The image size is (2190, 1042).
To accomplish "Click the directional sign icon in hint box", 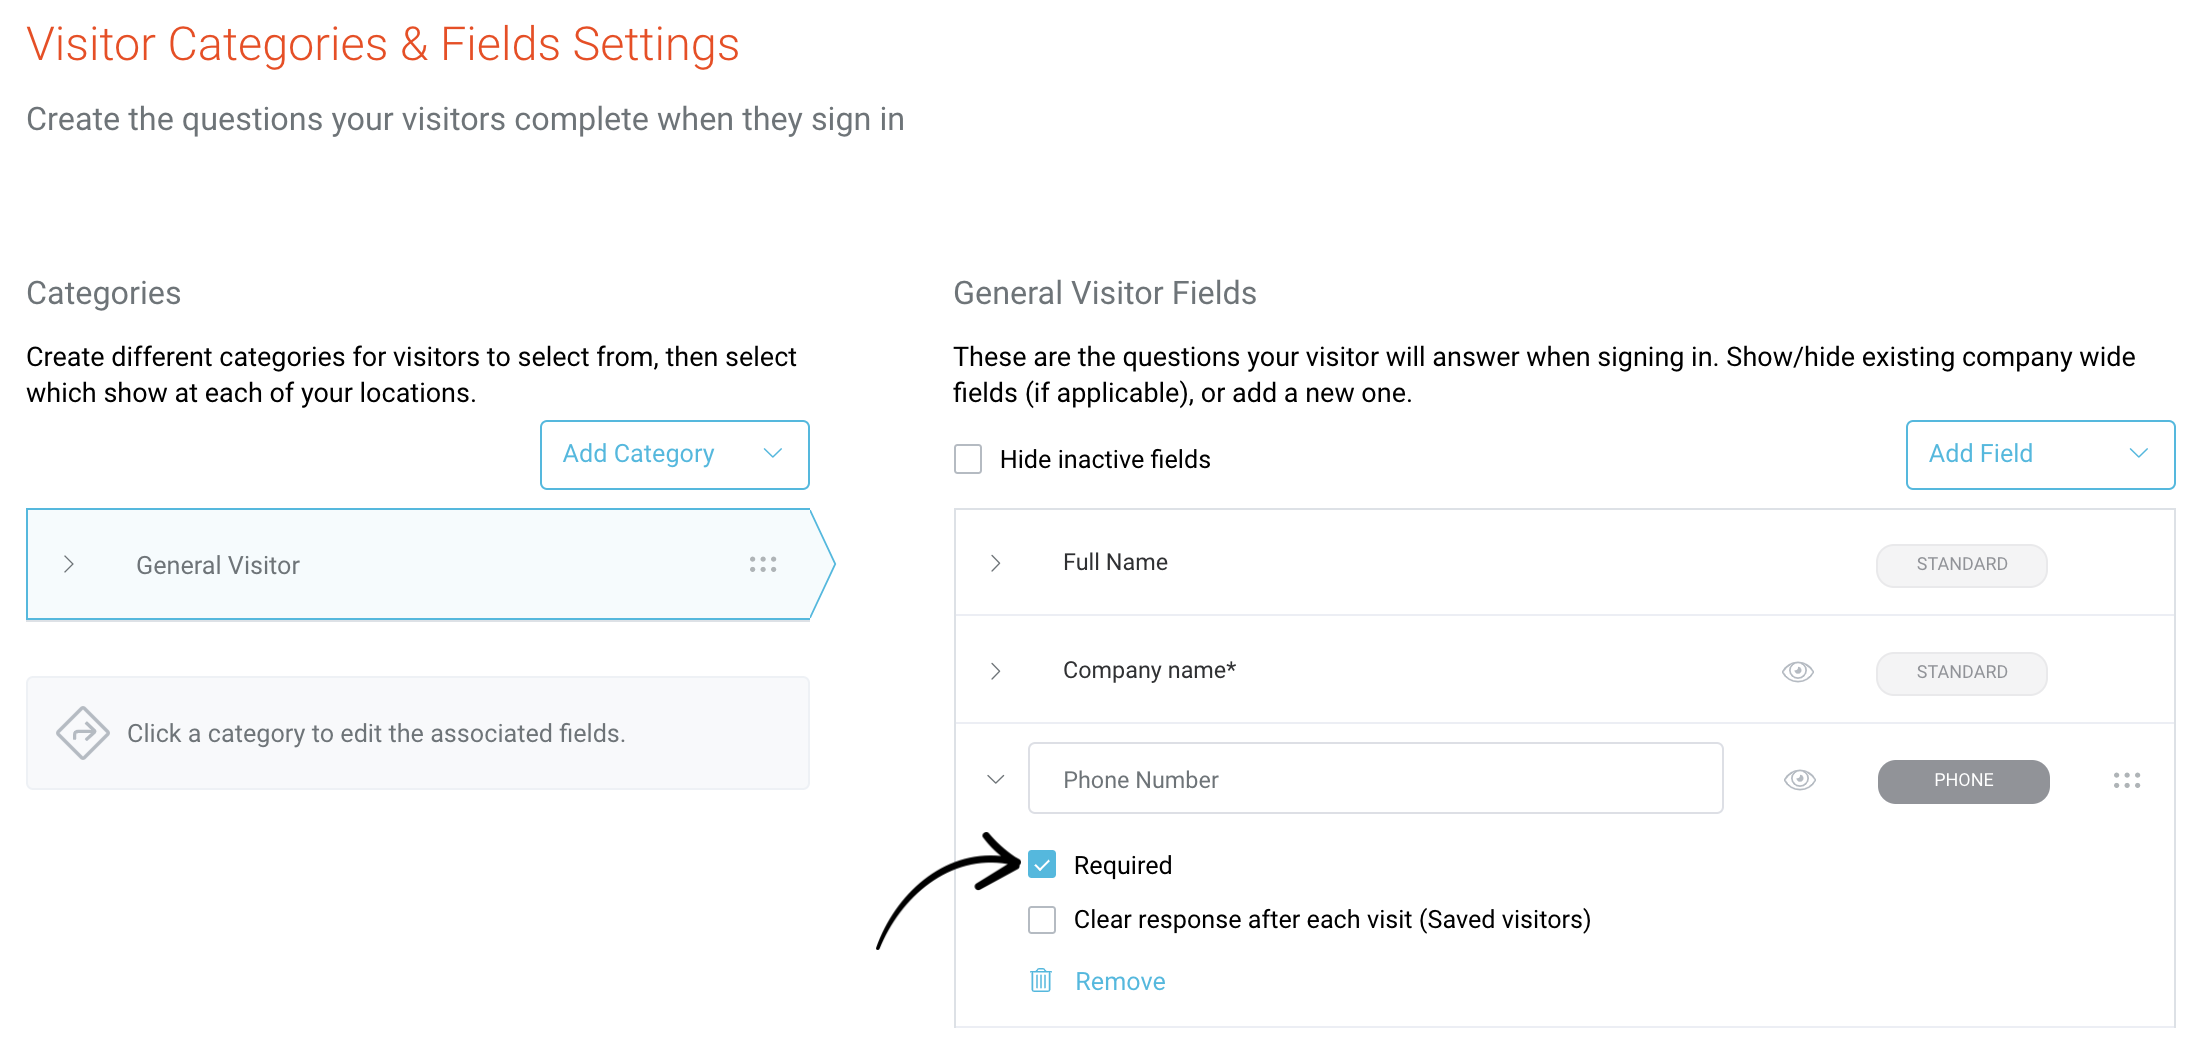I will pyautogui.click(x=83, y=733).
